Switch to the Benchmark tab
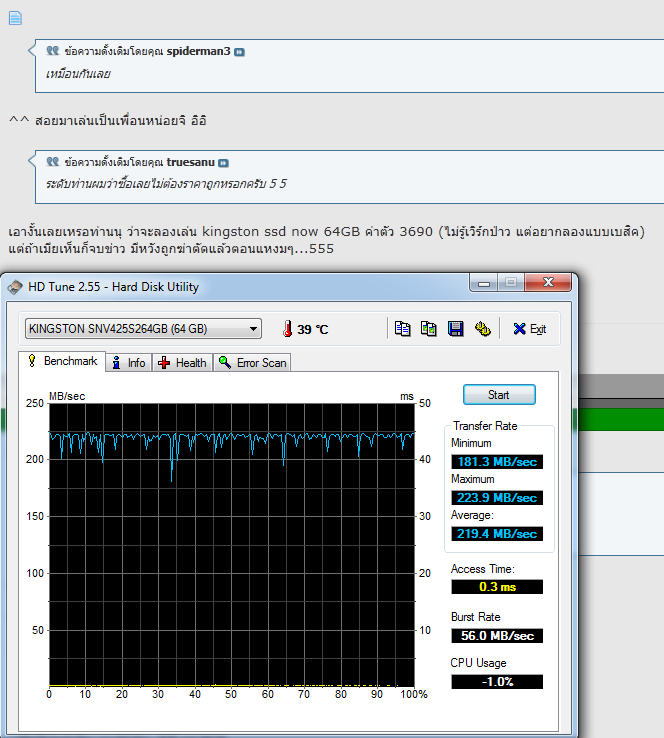Viewport: 664px width, 738px height. 62,361
